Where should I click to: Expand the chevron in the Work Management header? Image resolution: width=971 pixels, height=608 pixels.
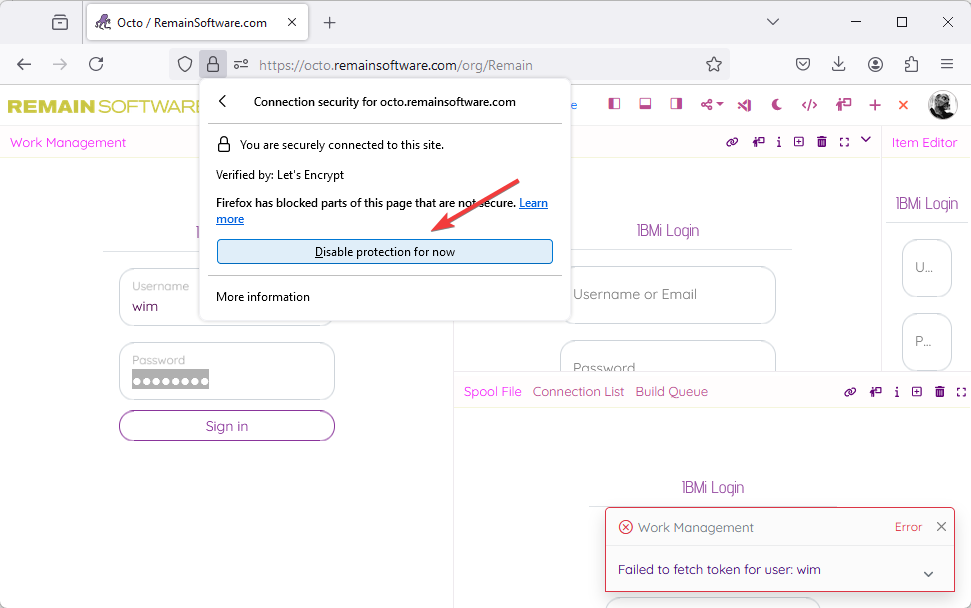coord(866,140)
